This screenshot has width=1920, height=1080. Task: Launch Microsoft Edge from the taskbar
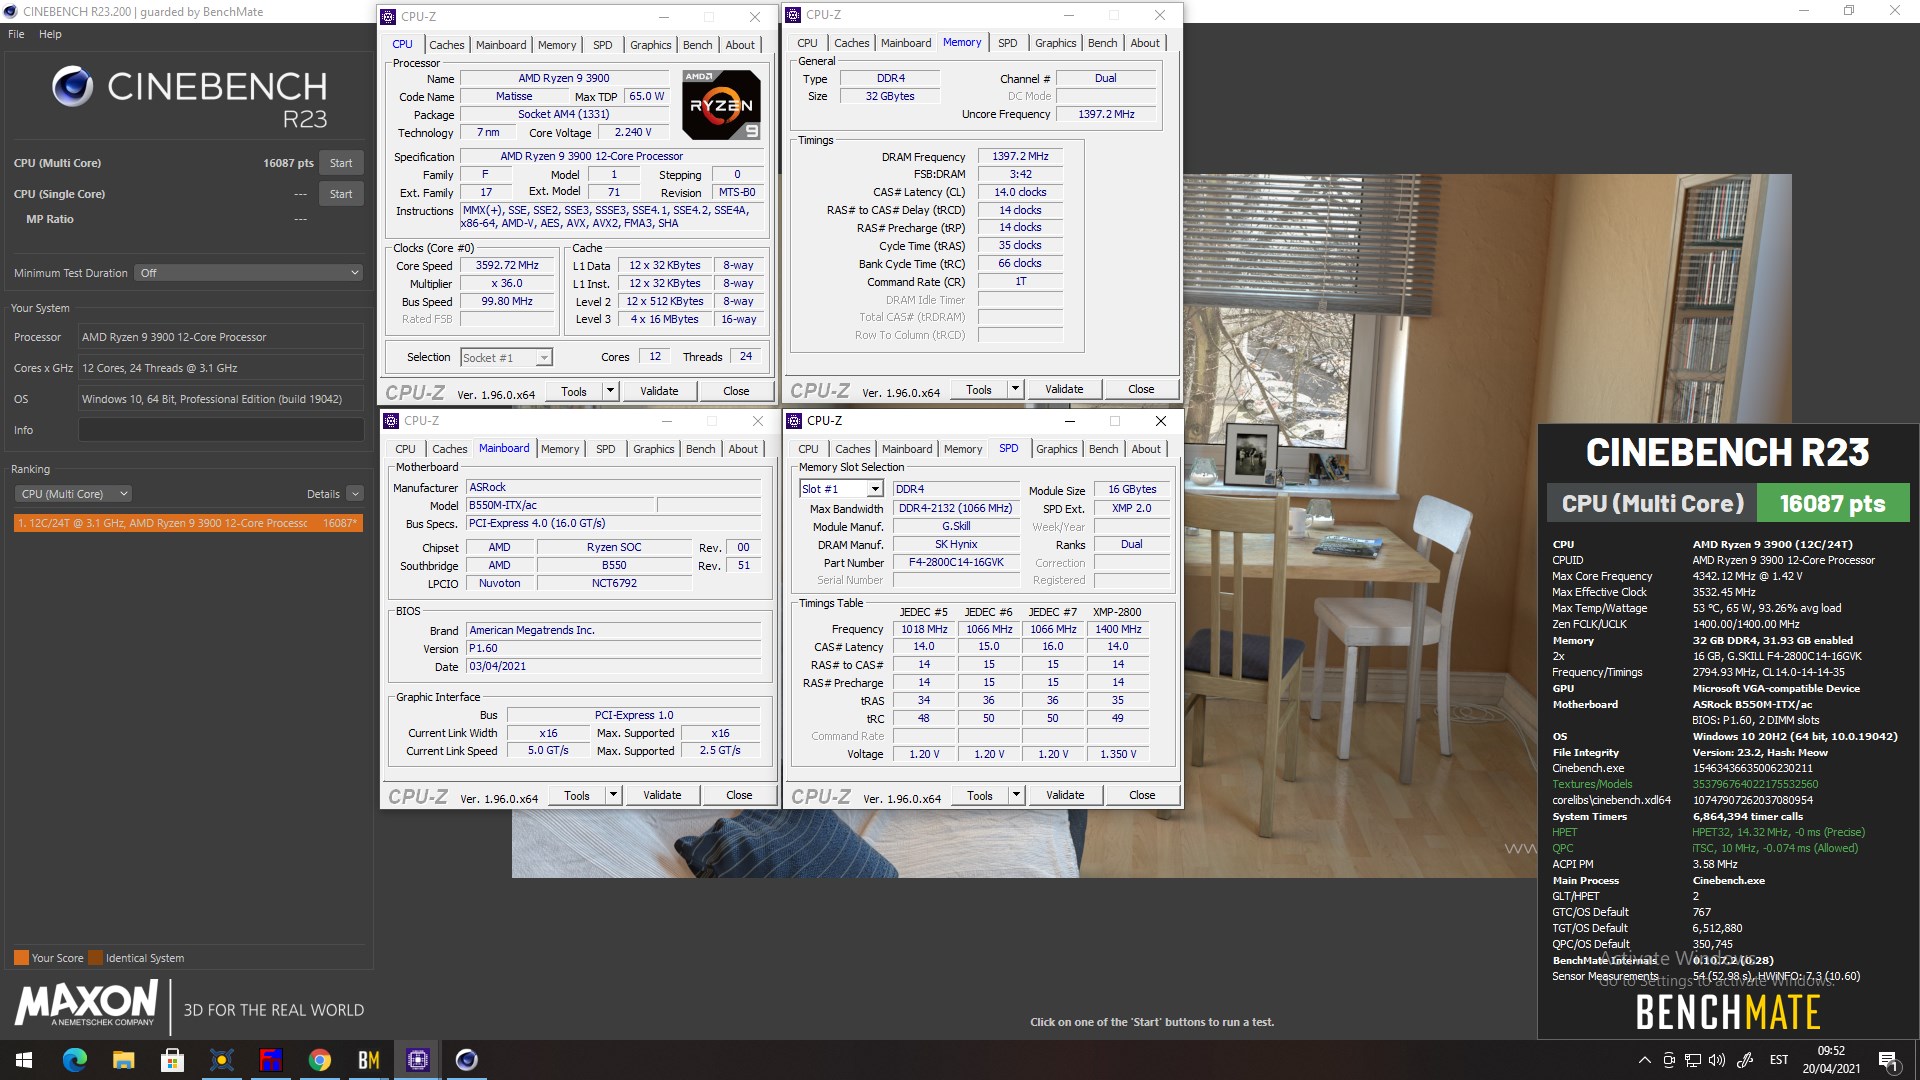pos(74,1060)
